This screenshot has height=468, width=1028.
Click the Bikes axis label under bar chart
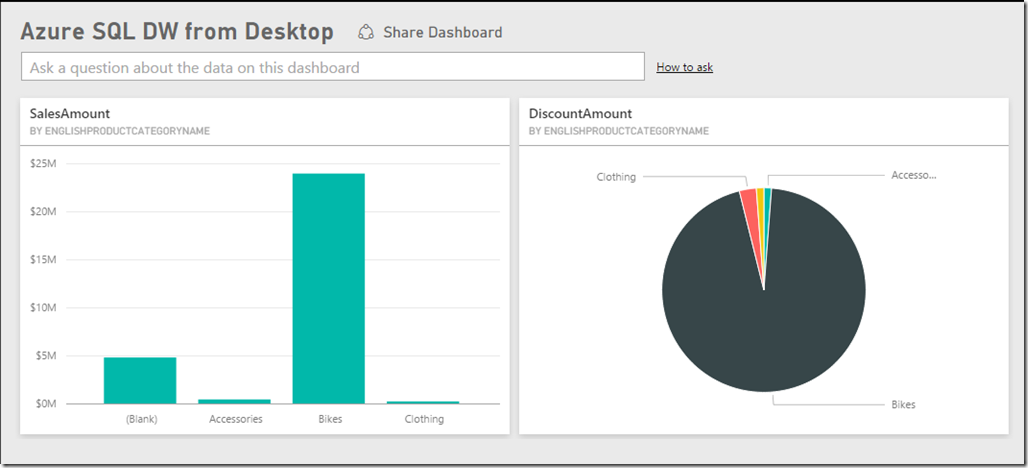point(330,419)
